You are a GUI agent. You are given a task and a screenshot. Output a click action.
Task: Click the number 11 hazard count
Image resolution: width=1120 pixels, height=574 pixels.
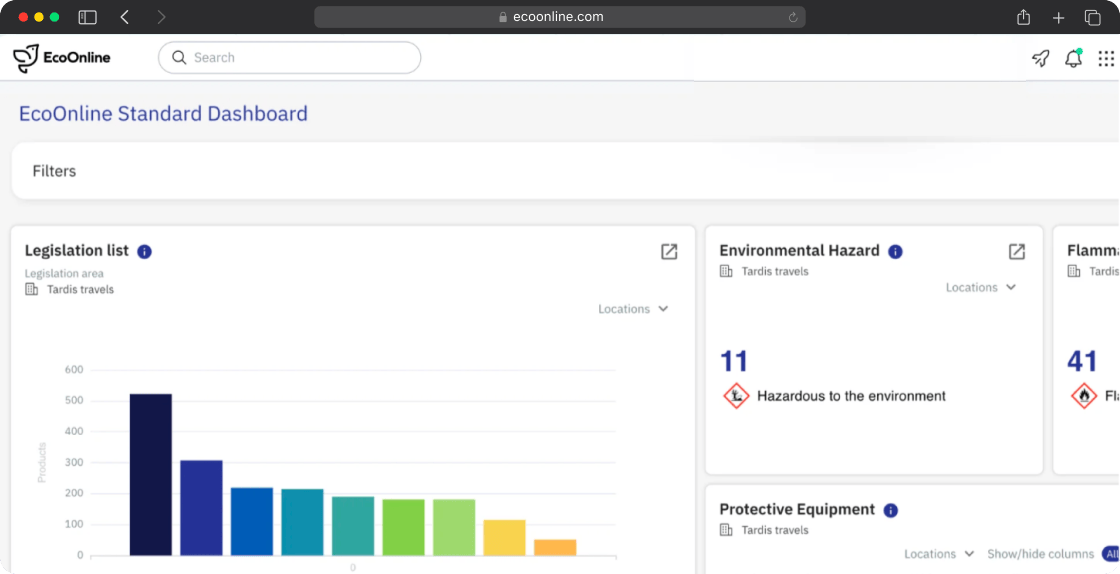(734, 361)
